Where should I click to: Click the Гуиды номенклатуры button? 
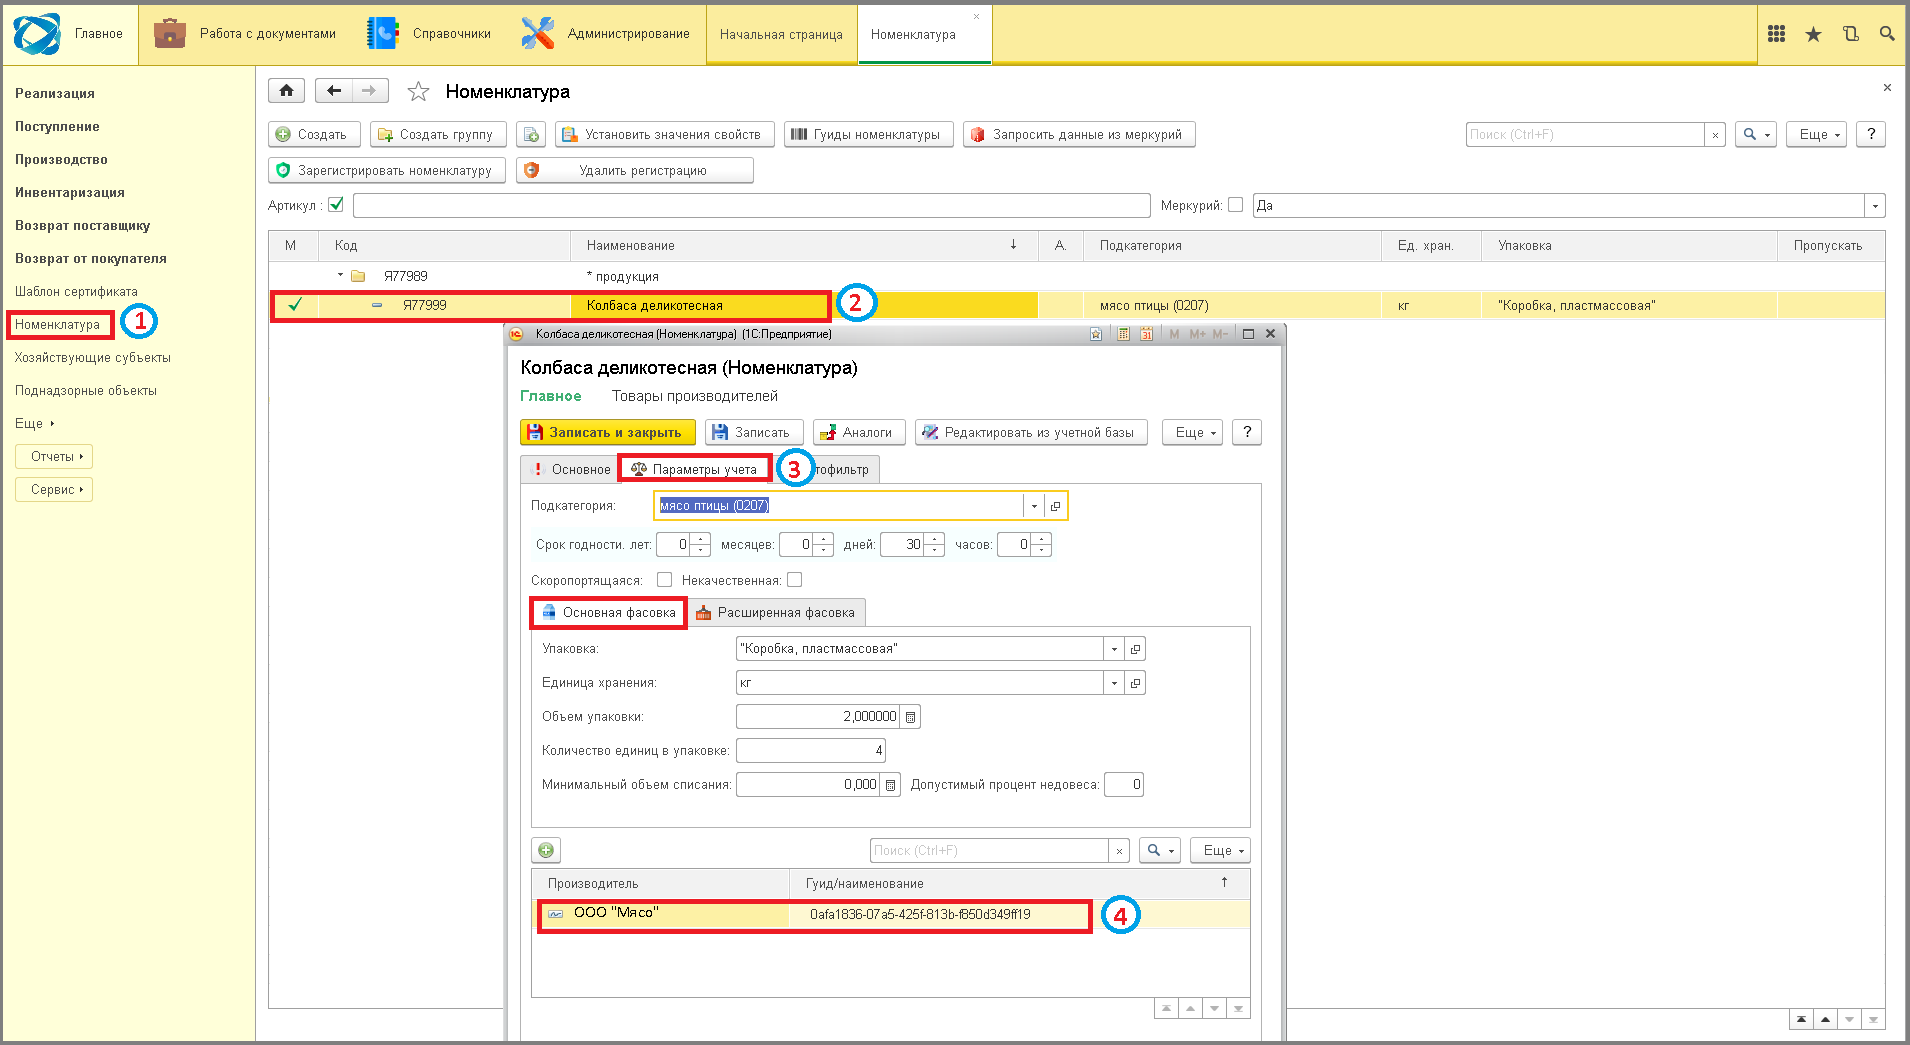point(868,134)
